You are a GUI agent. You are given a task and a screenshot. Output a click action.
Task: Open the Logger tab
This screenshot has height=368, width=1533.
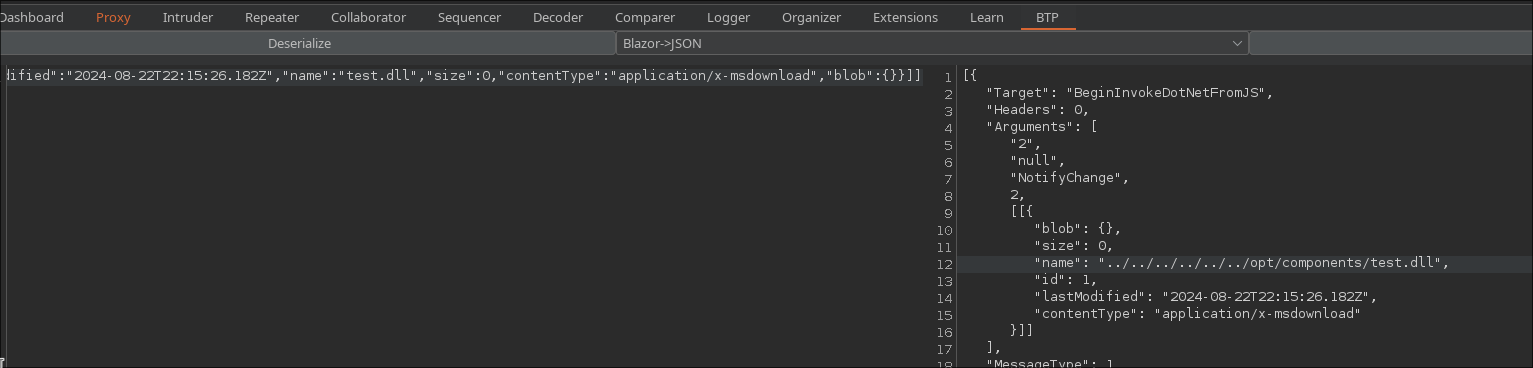pos(728,17)
